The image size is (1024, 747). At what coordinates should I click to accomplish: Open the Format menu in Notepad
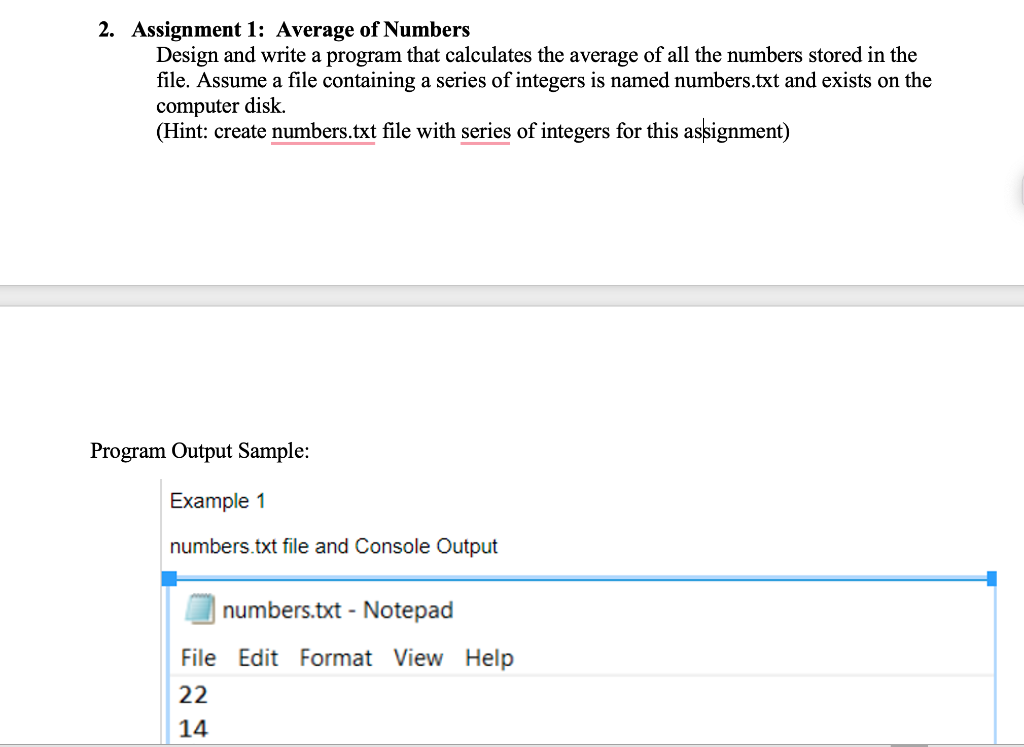click(x=336, y=658)
